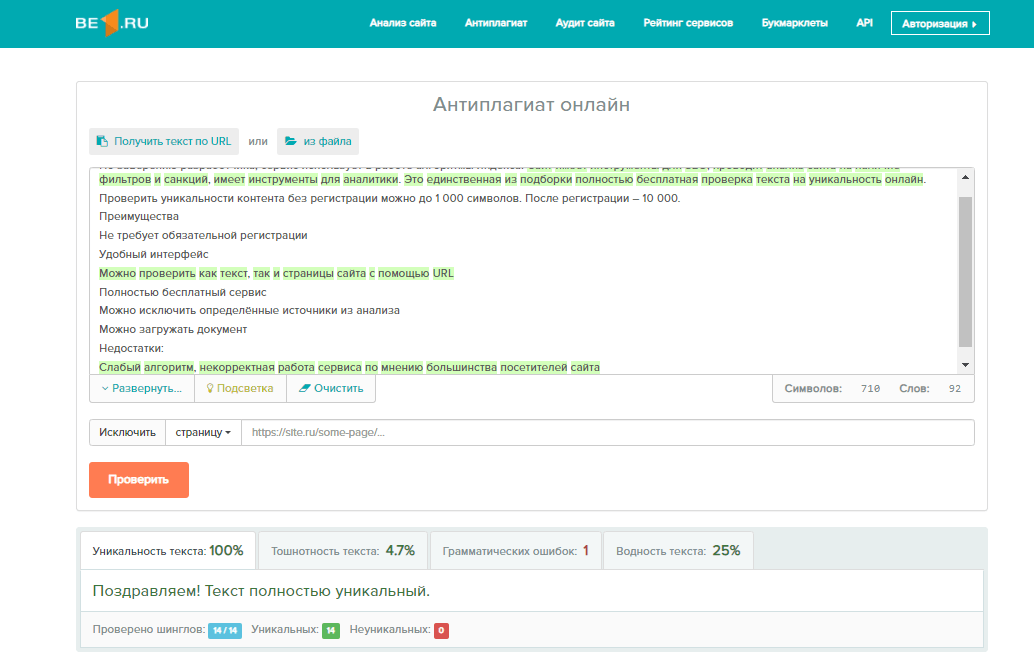The image size is (1034, 656).
Task: Open the страницу dropdown
Action: point(203,432)
